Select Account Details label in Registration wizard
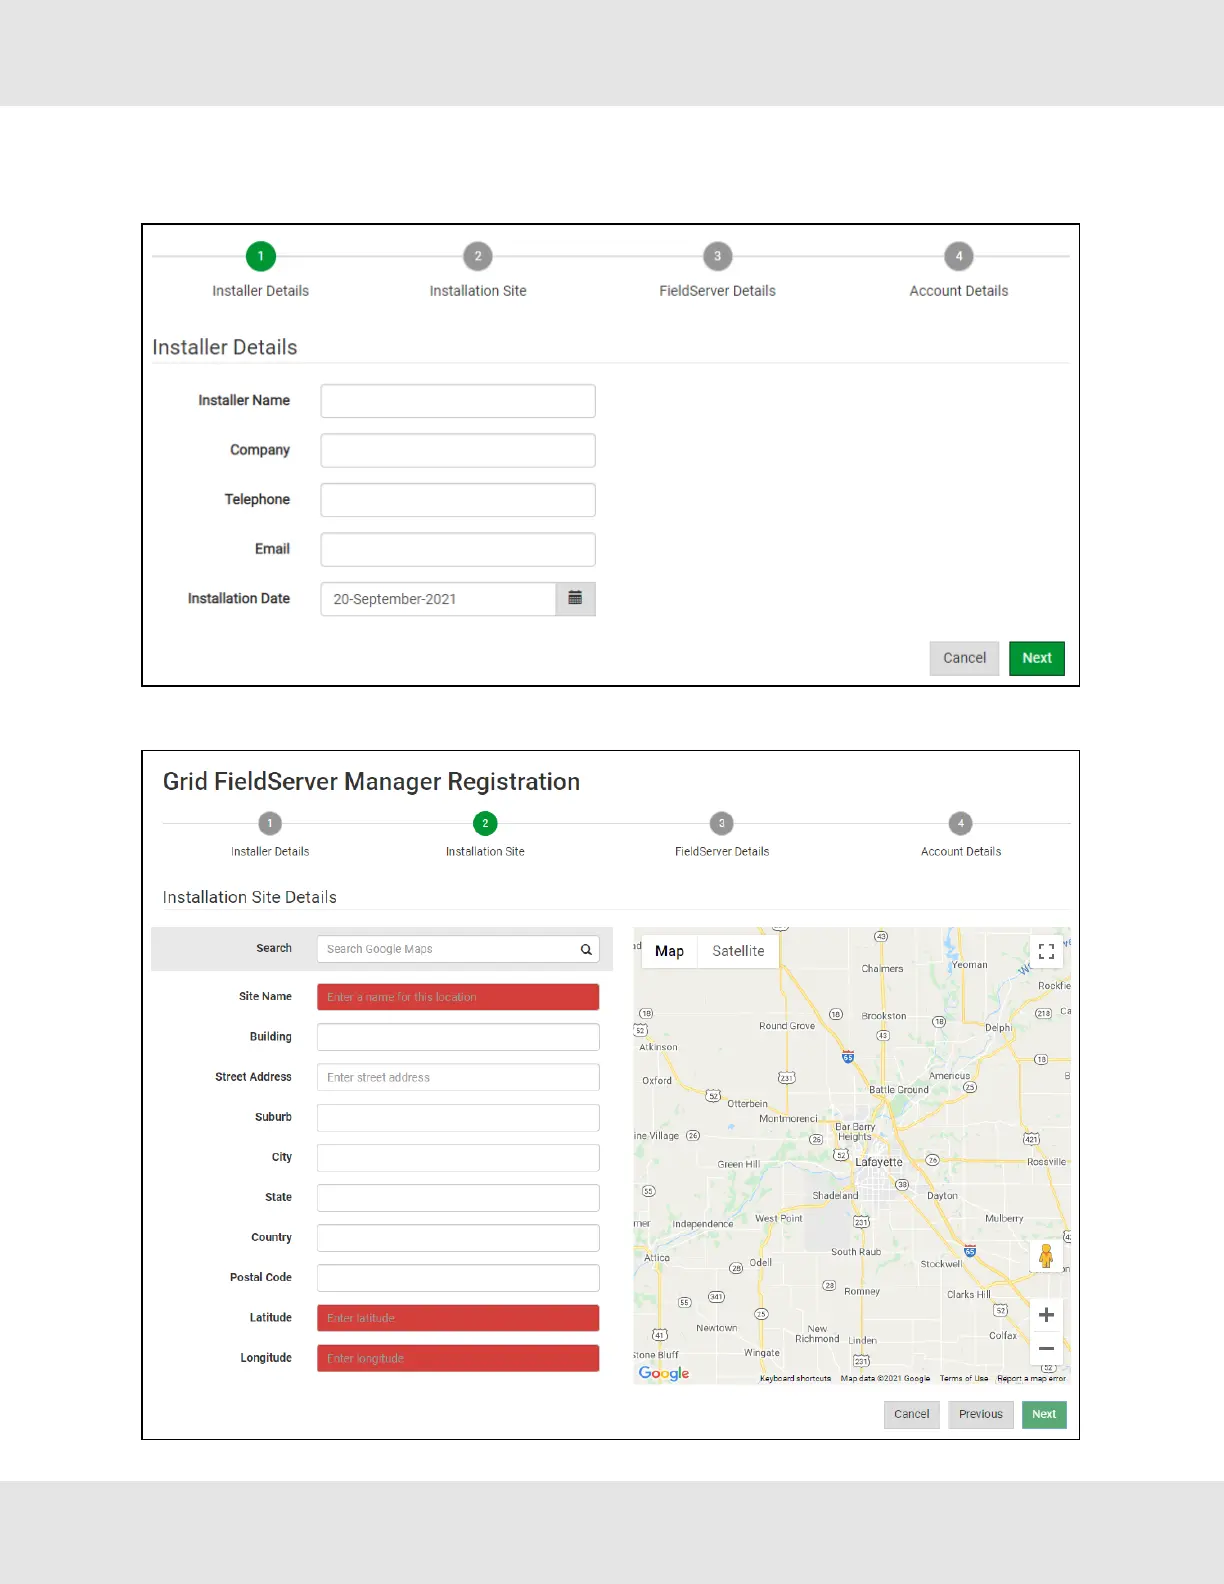1224x1584 pixels. (x=961, y=852)
